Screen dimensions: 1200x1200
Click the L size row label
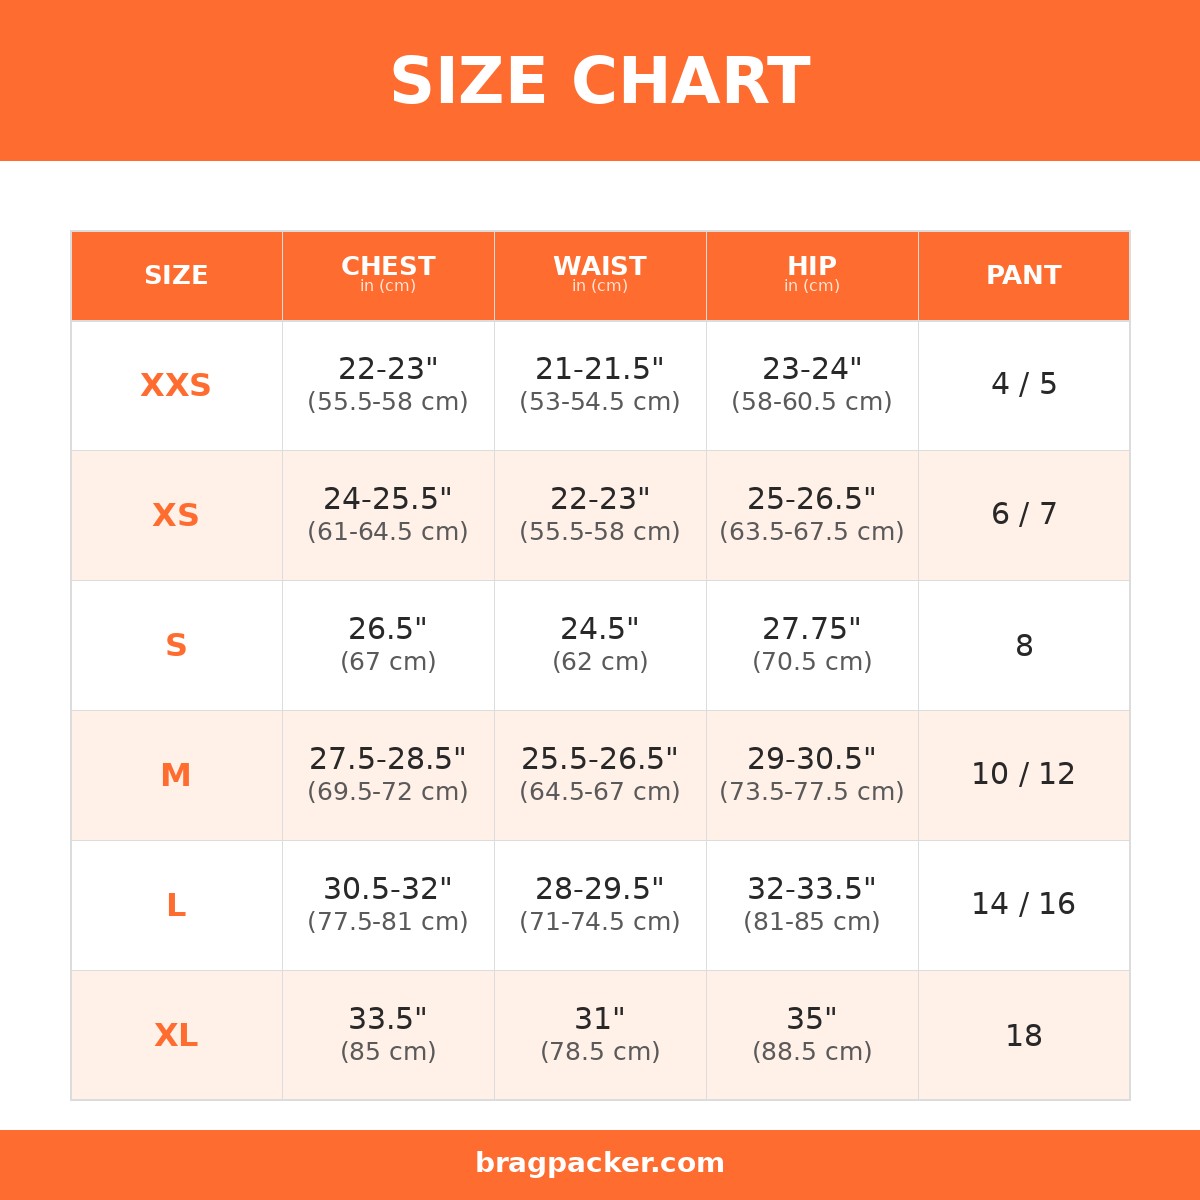176,906
